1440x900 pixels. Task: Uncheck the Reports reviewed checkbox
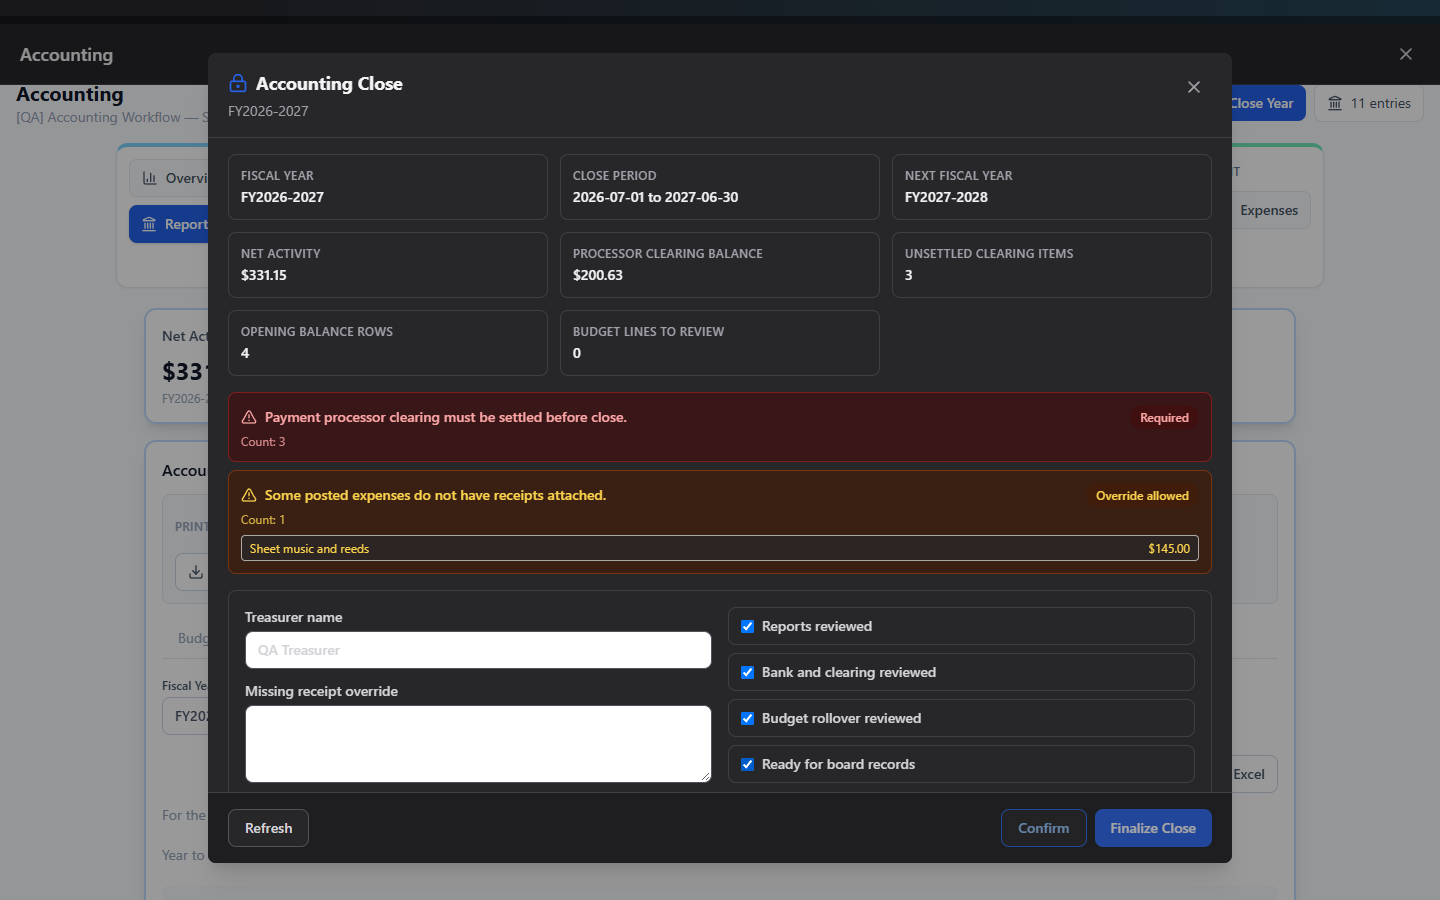pyautogui.click(x=747, y=626)
